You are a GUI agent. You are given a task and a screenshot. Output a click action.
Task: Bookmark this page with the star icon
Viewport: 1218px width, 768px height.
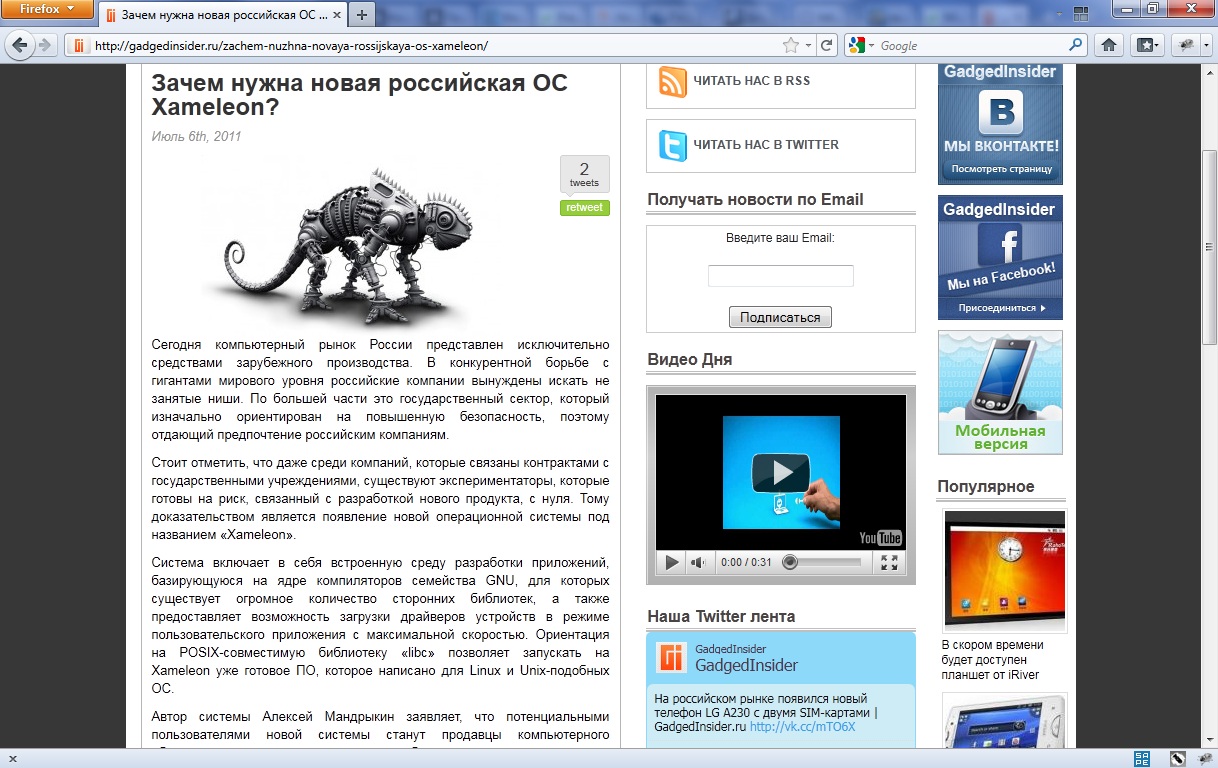tap(790, 46)
